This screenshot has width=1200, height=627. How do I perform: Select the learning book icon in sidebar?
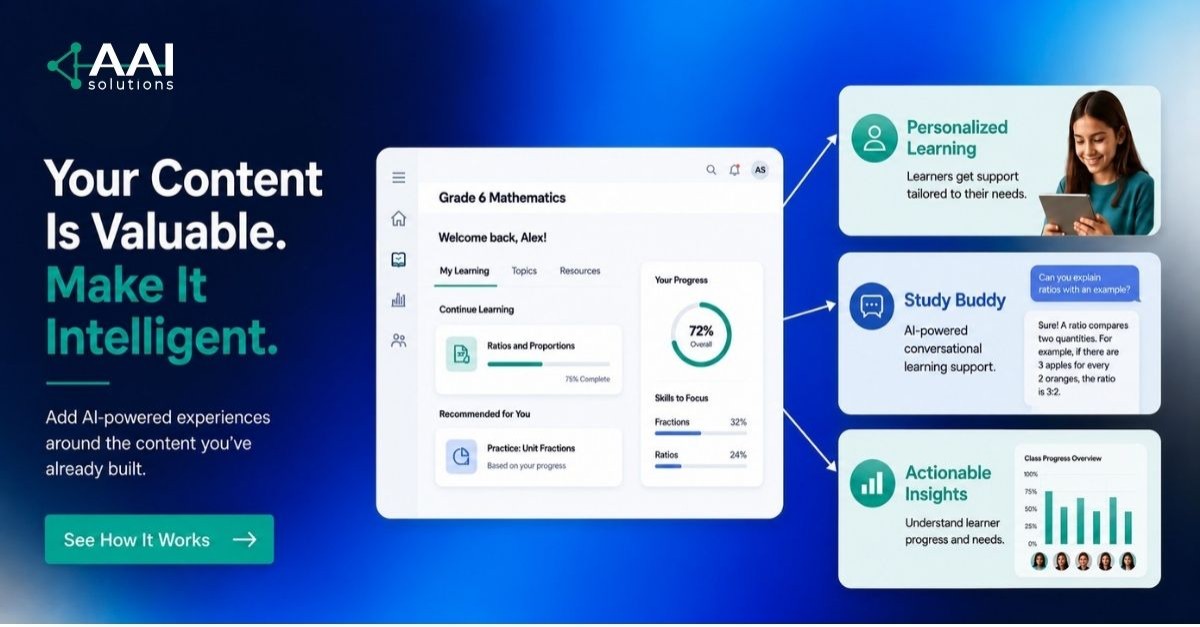[398, 259]
